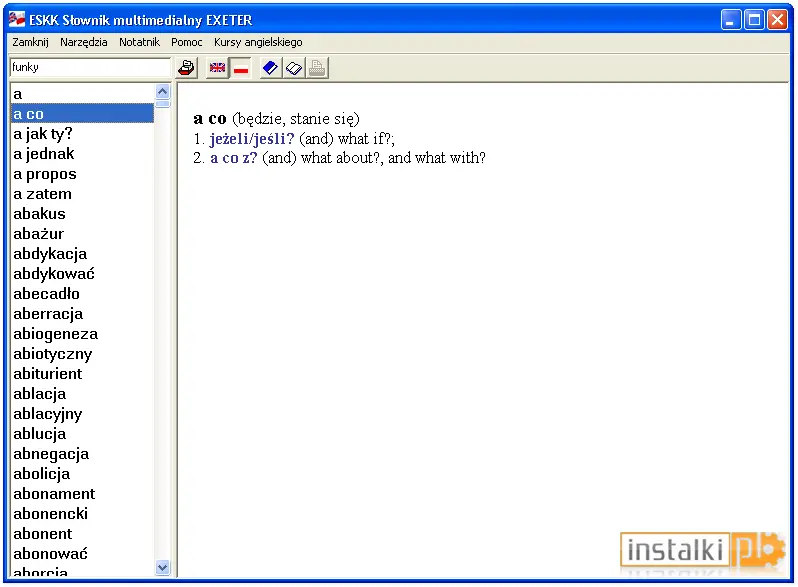Follow the 'a co z?' link in the definition
This screenshot has height=587, width=798.
pyautogui.click(x=234, y=158)
